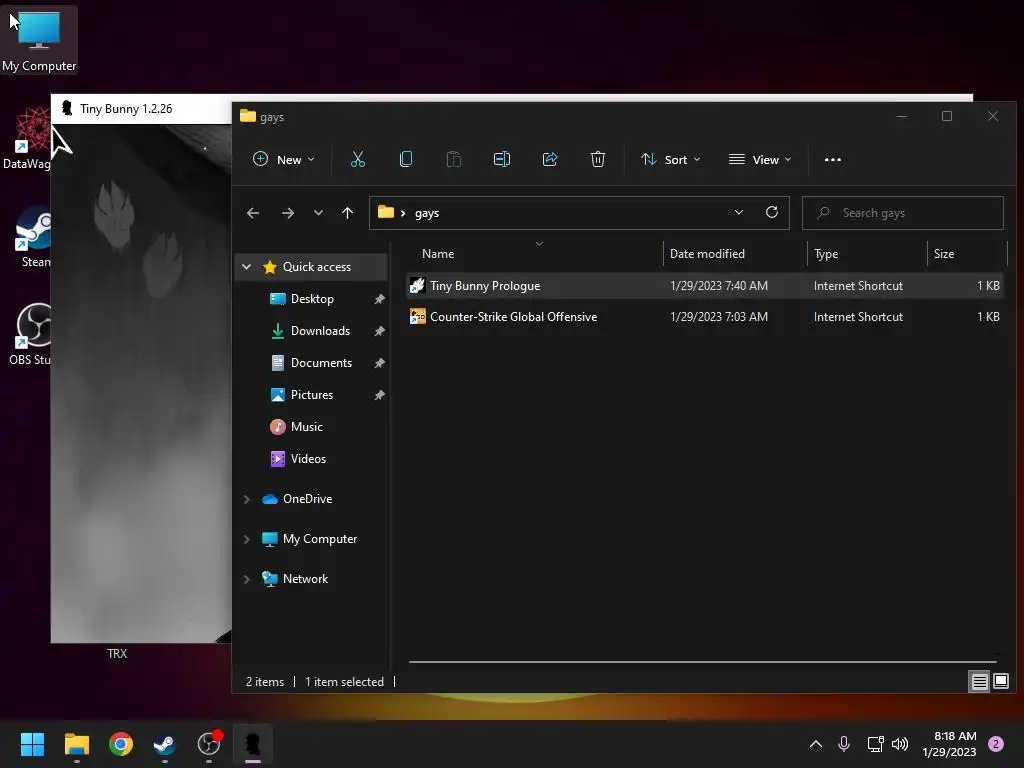This screenshot has width=1024, height=768.
Task: Switch to large thumbnails view icon
Action: 1001,682
